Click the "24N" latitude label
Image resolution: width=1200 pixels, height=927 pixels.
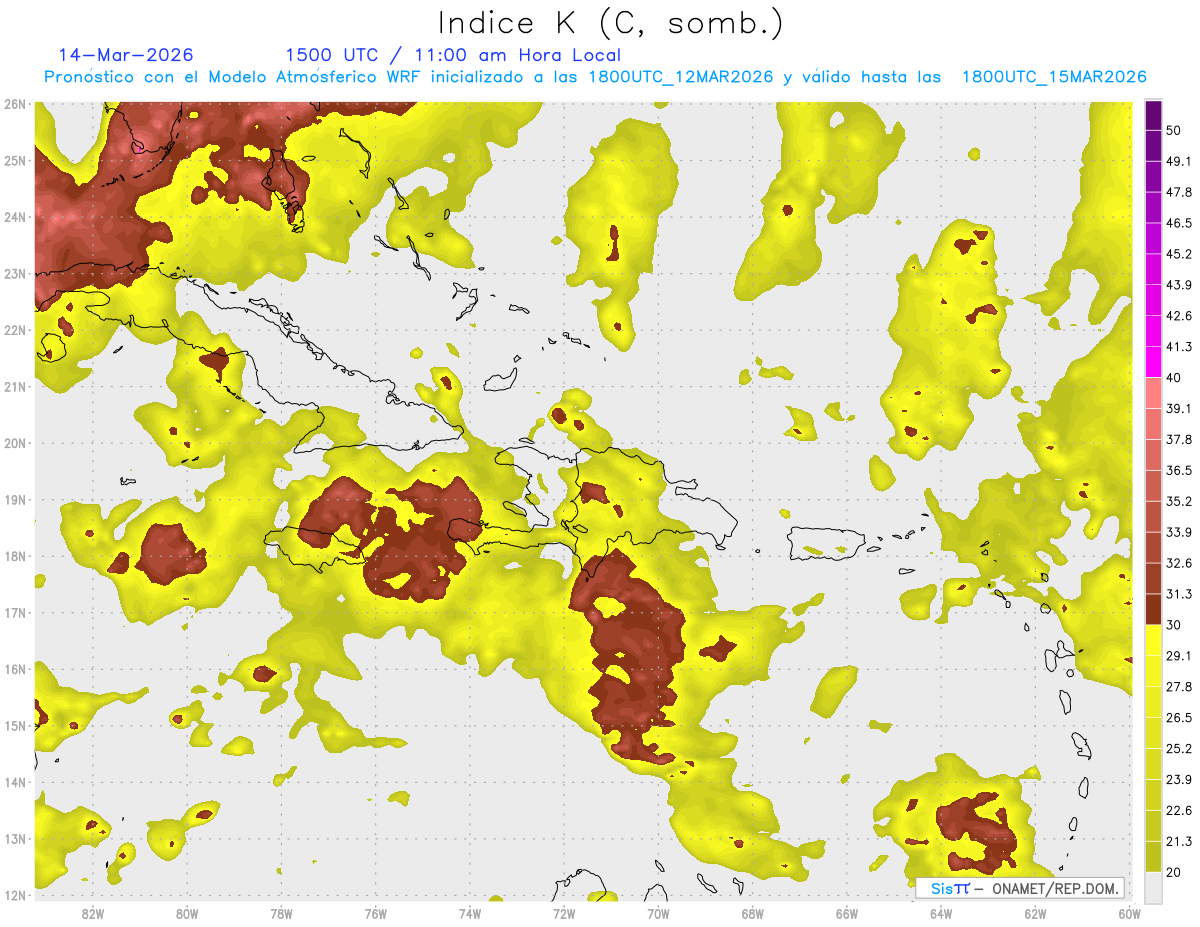14,217
